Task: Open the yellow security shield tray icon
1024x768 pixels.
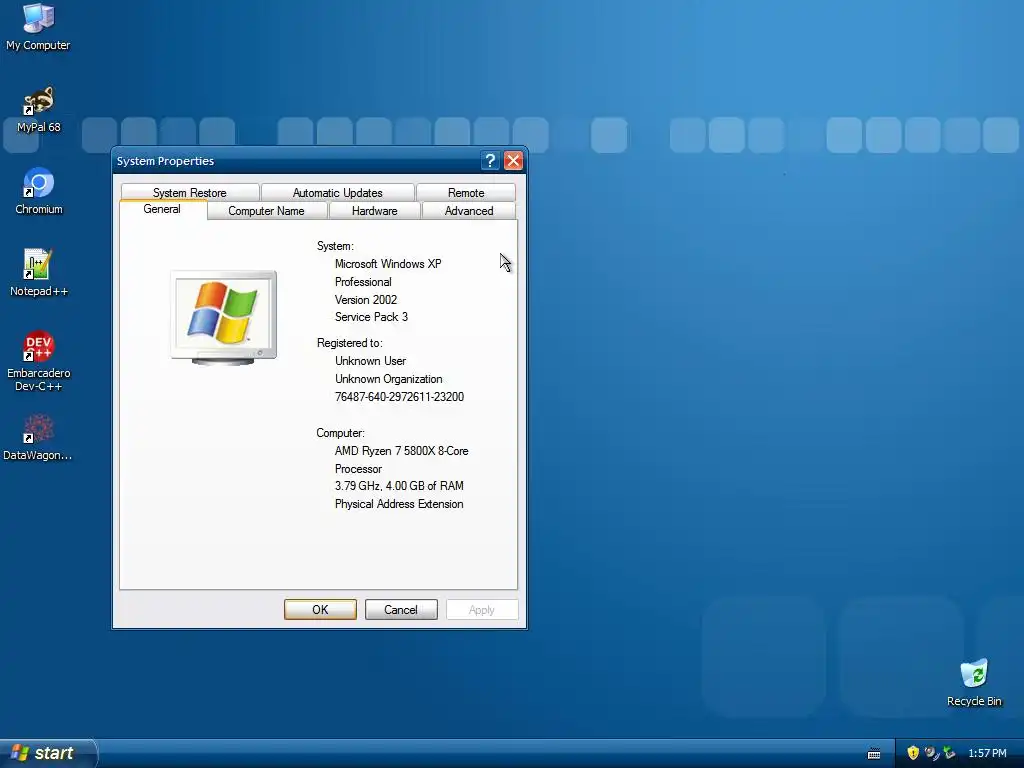Action: coord(913,753)
